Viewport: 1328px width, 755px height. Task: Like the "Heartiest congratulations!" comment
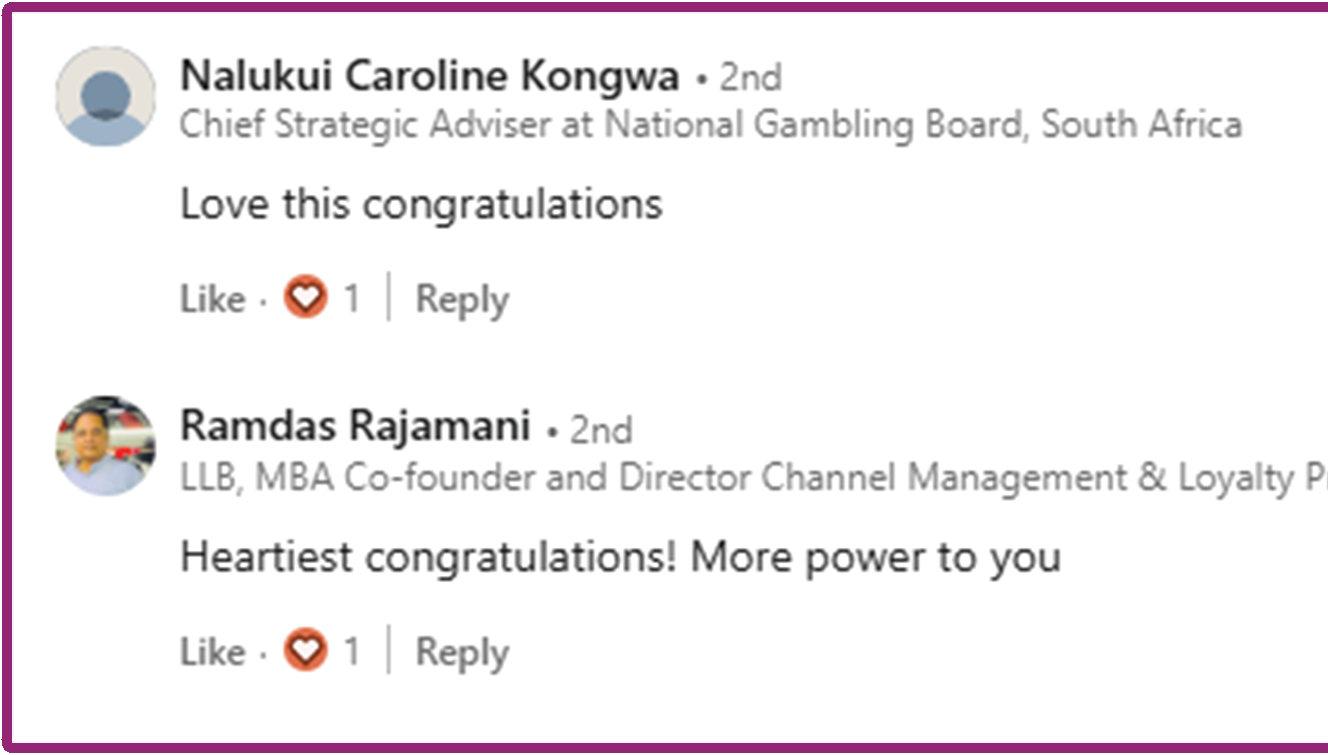pos(212,652)
